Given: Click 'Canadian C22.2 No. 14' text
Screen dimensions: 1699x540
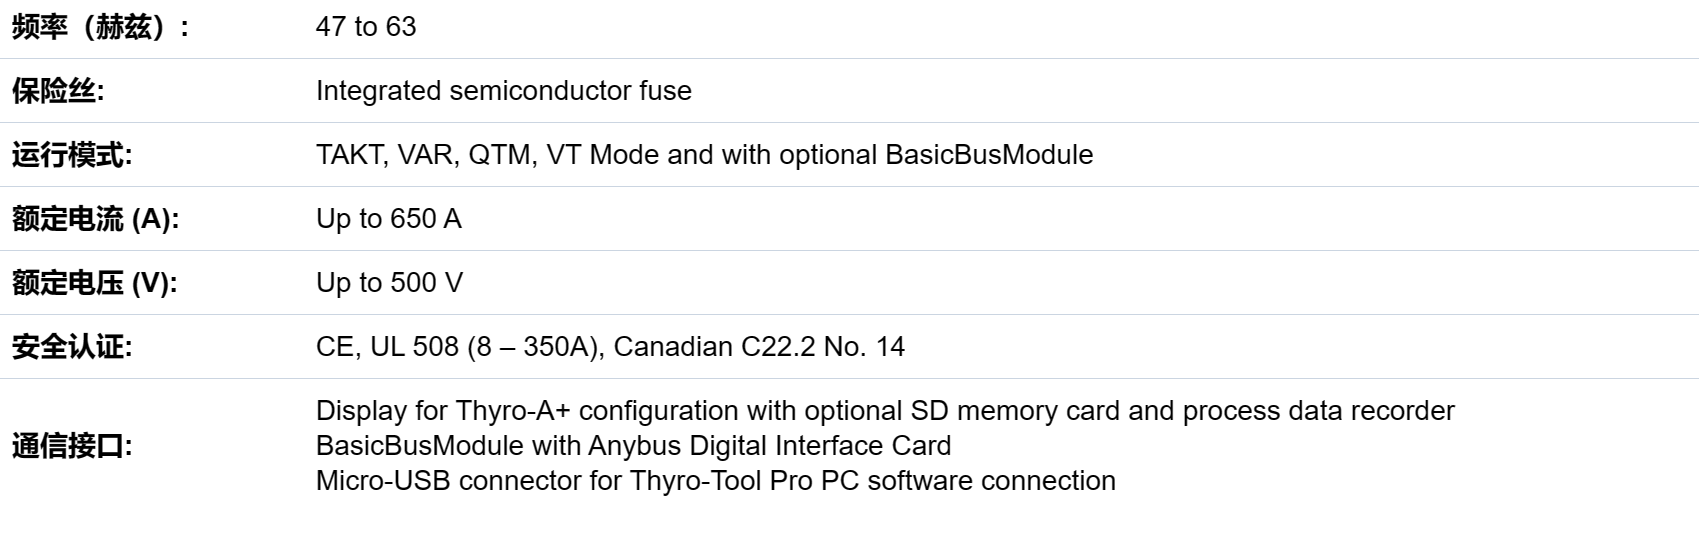Looking at the screenshot, I should (759, 347).
